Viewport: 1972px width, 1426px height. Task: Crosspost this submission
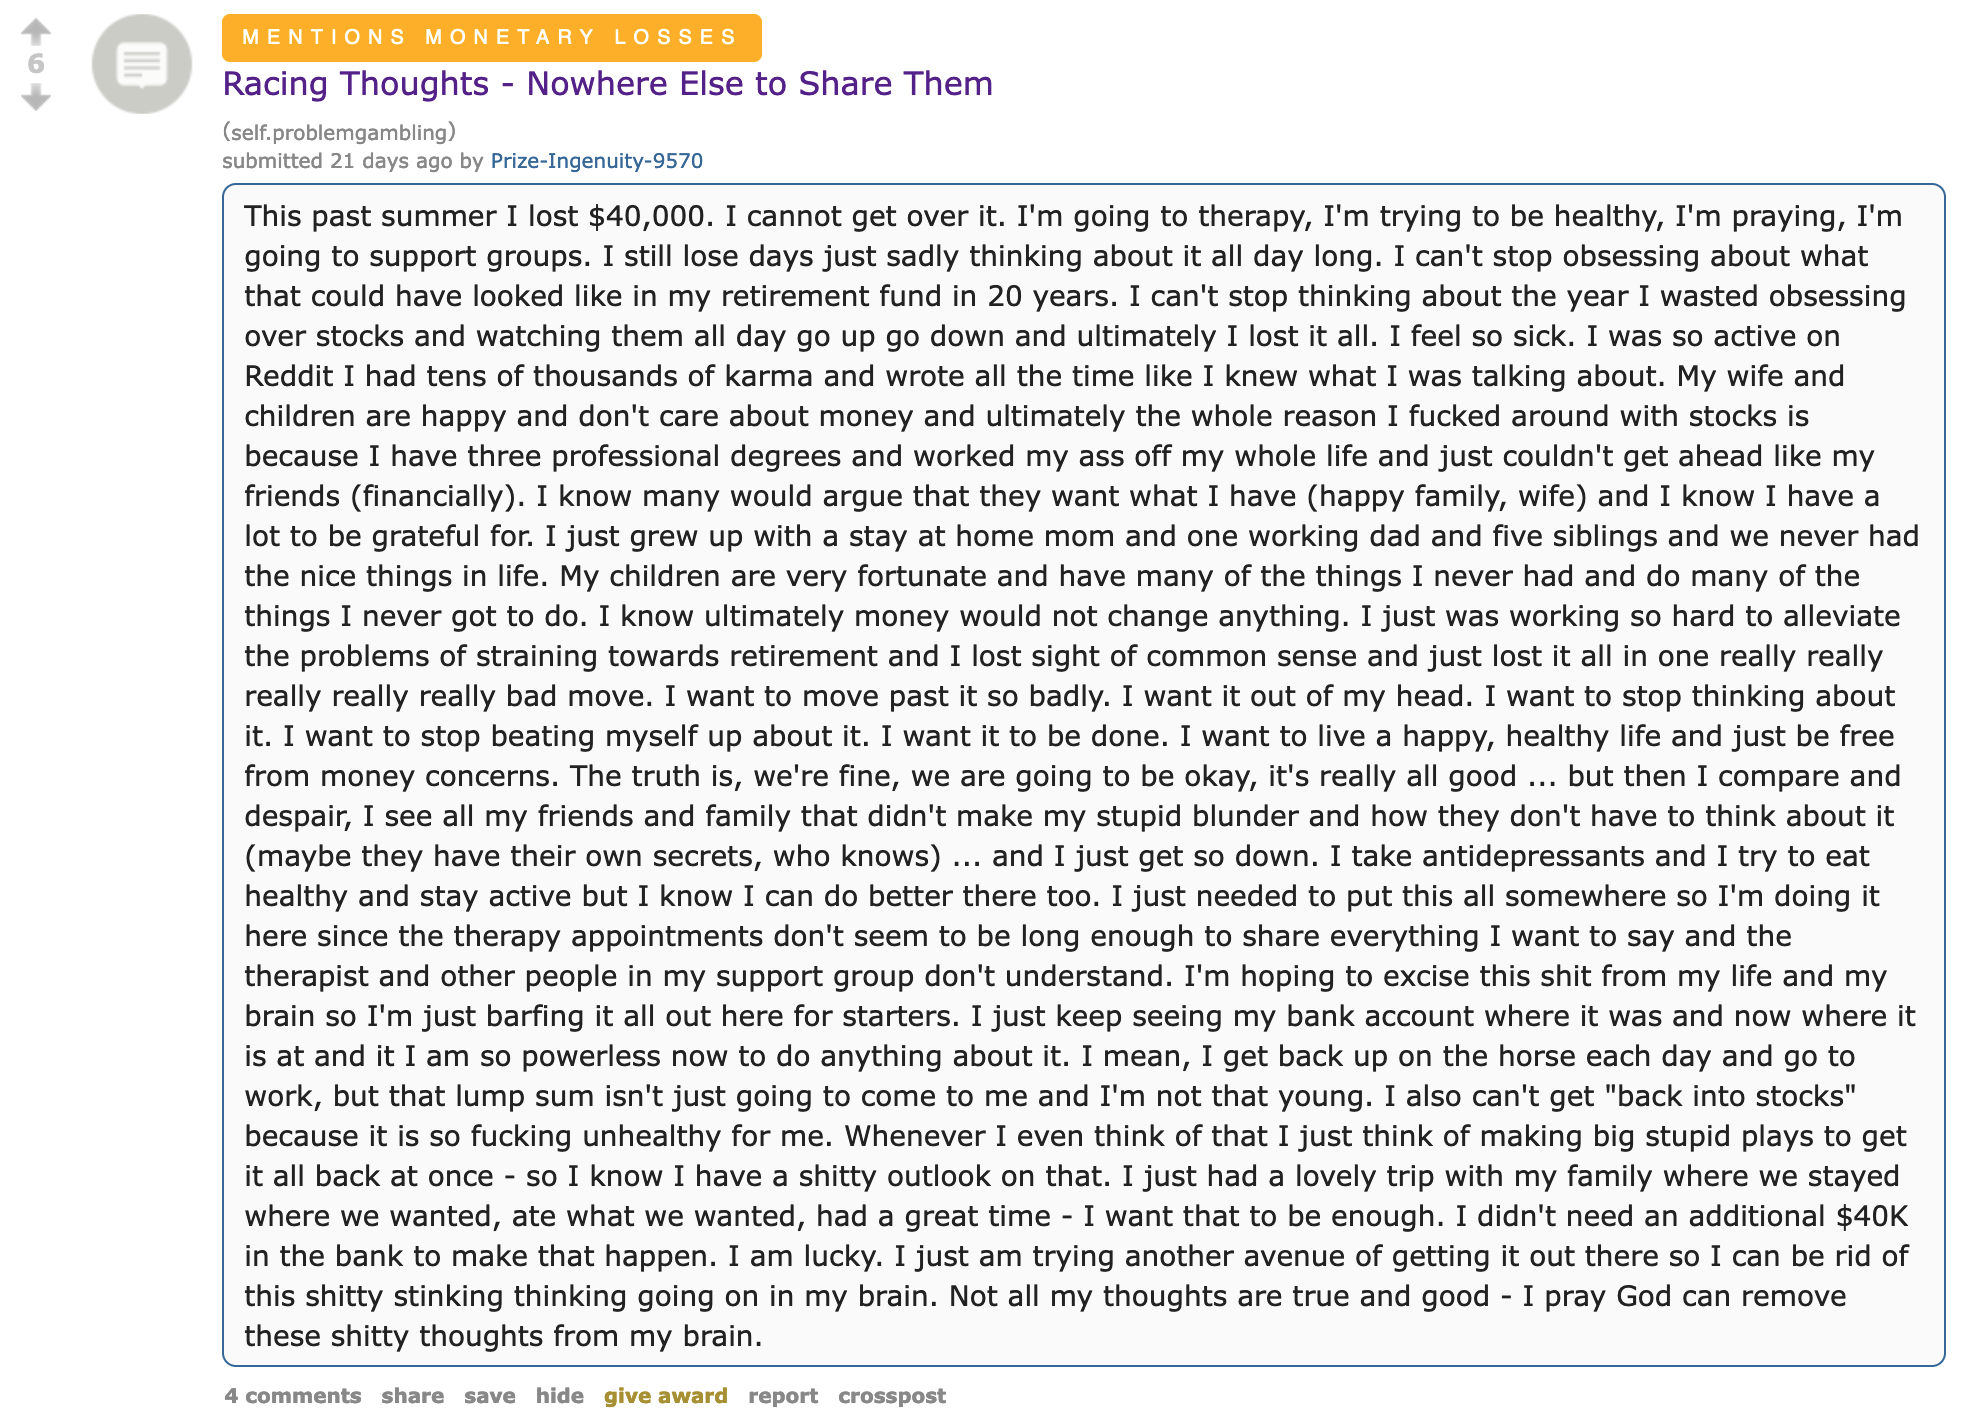pyautogui.click(x=891, y=1395)
